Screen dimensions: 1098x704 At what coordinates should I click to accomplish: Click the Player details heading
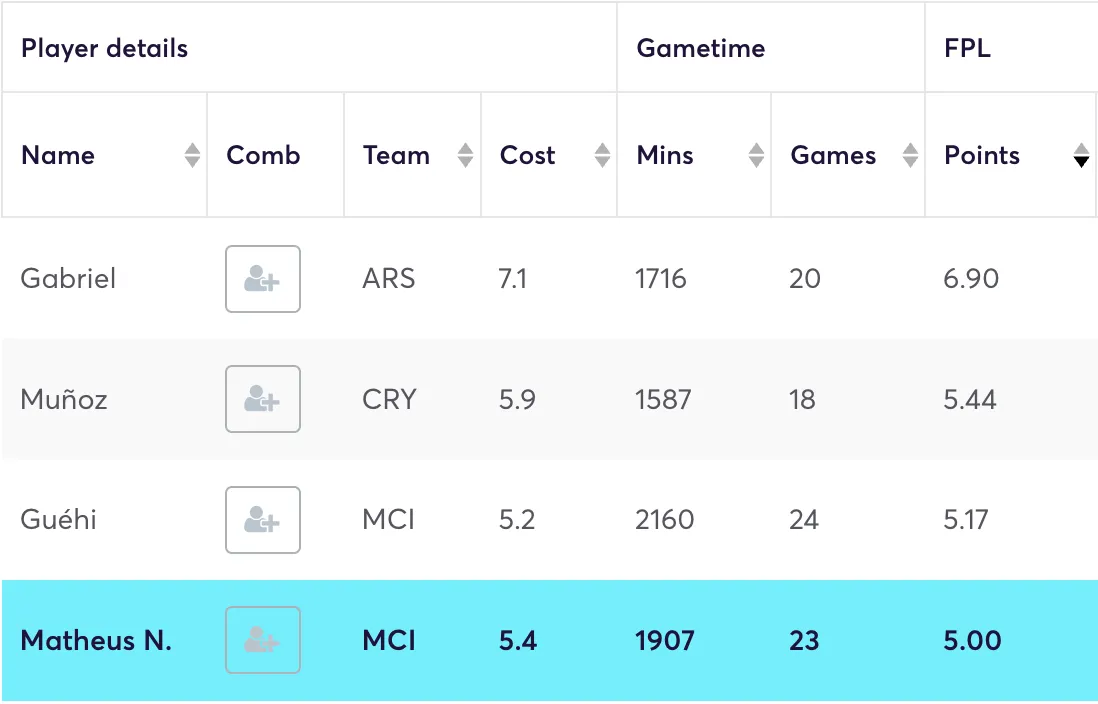pyautogui.click(x=104, y=47)
